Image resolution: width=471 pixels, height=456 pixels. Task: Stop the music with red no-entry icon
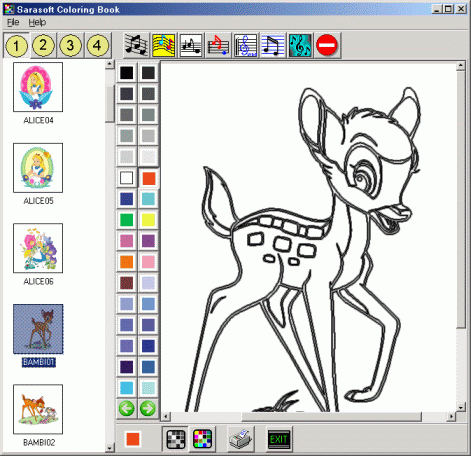coord(327,45)
